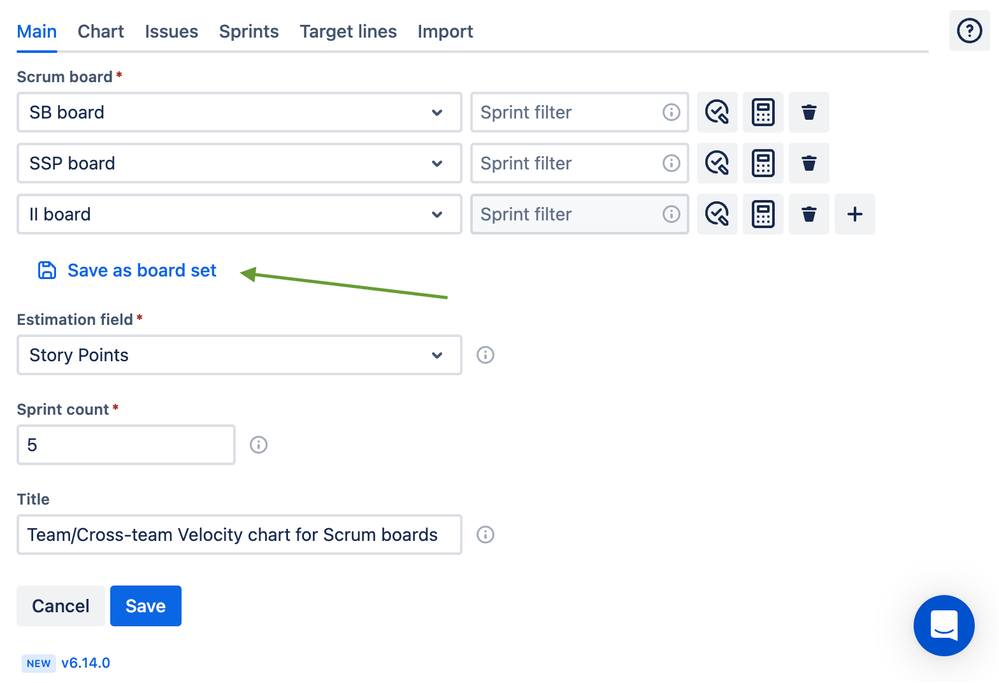Delete the SB board row
The height and width of the screenshot is (683, 999).
pyautogui.click(x=809, y=112)
